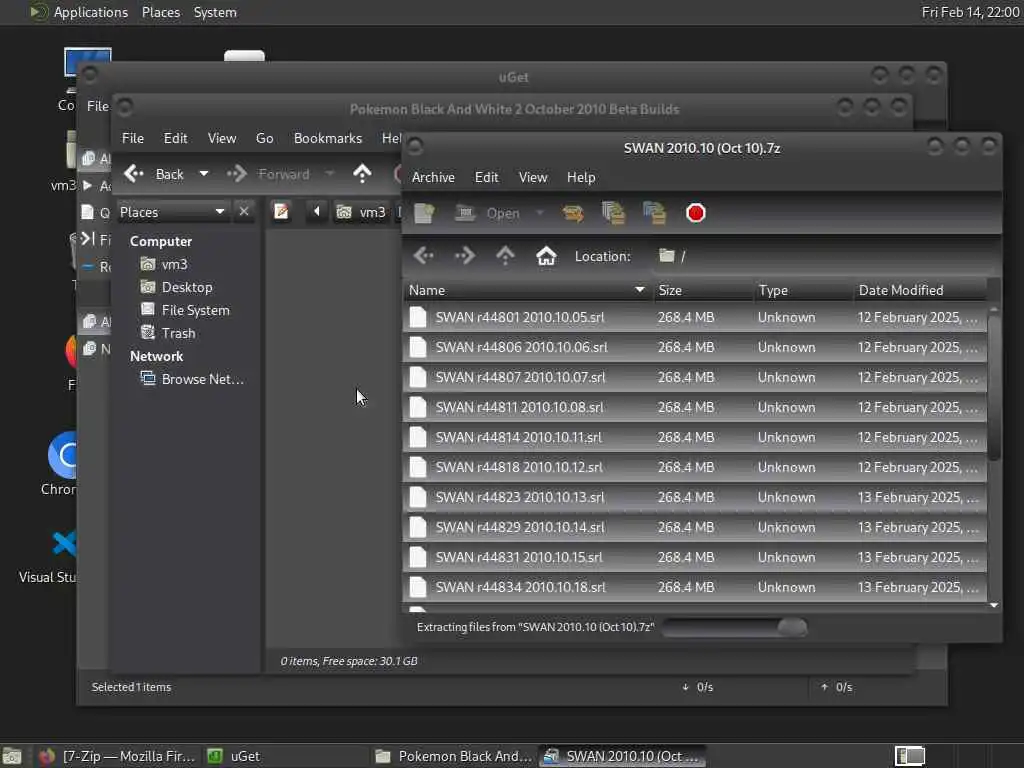Viewport: 1024px width, 768px height.
Task: Click the sort arrow in the Name column
Action: (639, 290)
